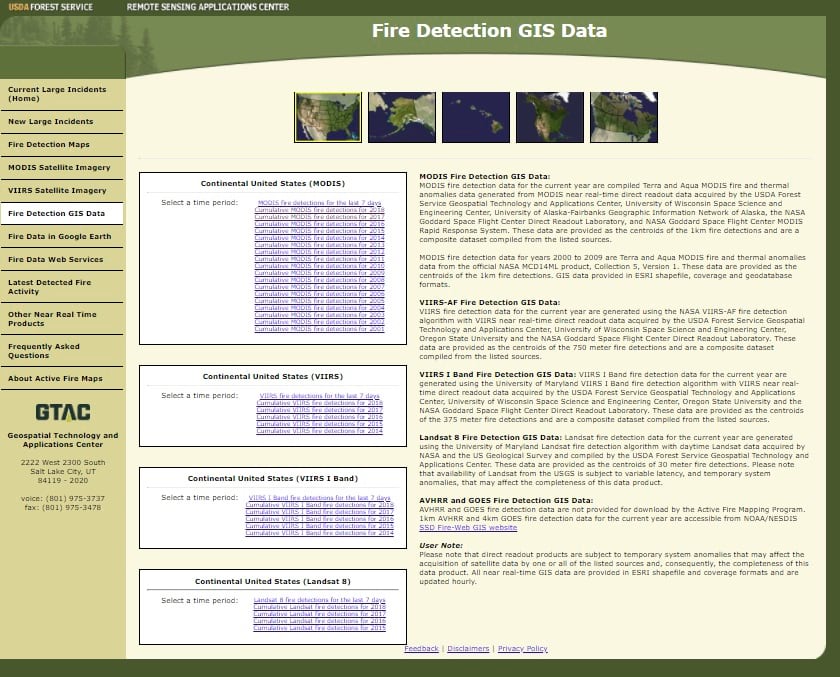Open Frequently Asked Questions
This screenshot has height=677, width=840.
pyautogui.click(x=62, y=351)
